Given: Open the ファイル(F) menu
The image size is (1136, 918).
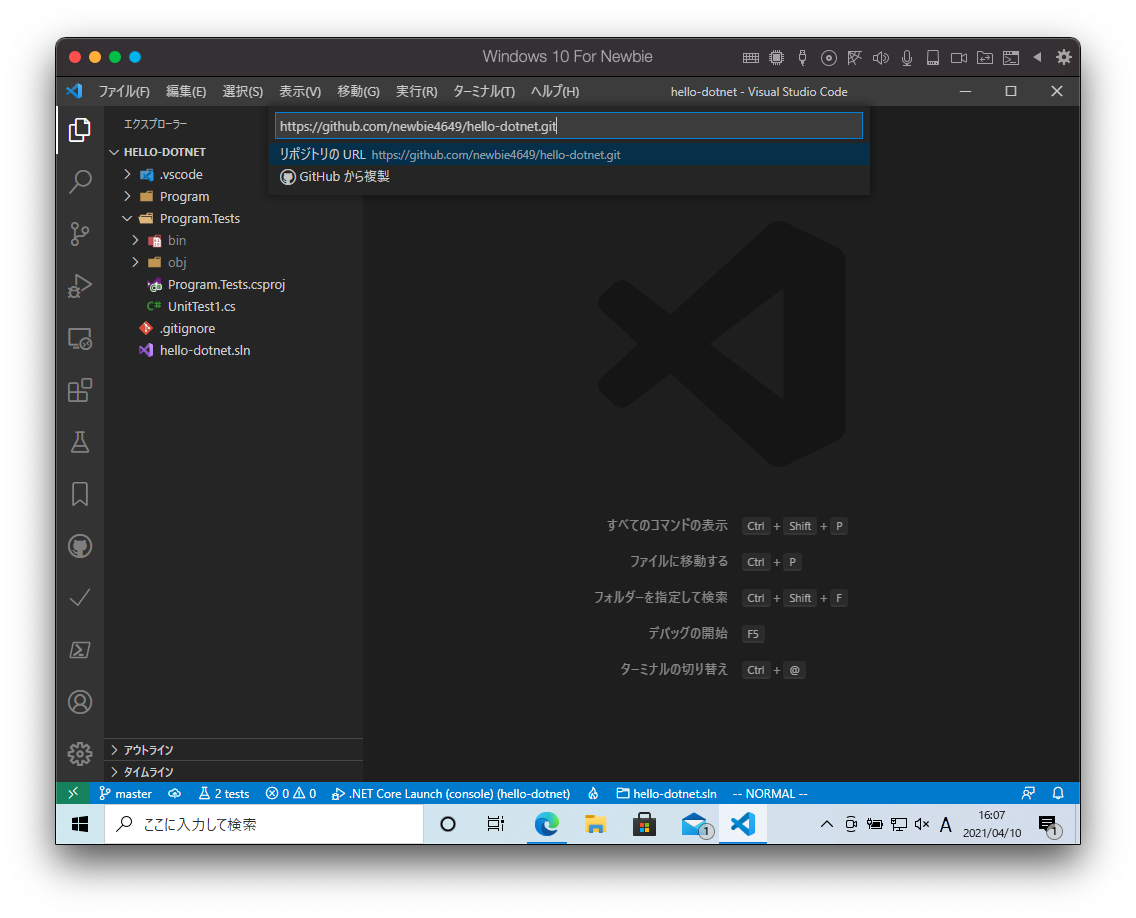Looking at the screenshot, I should 124,91.
